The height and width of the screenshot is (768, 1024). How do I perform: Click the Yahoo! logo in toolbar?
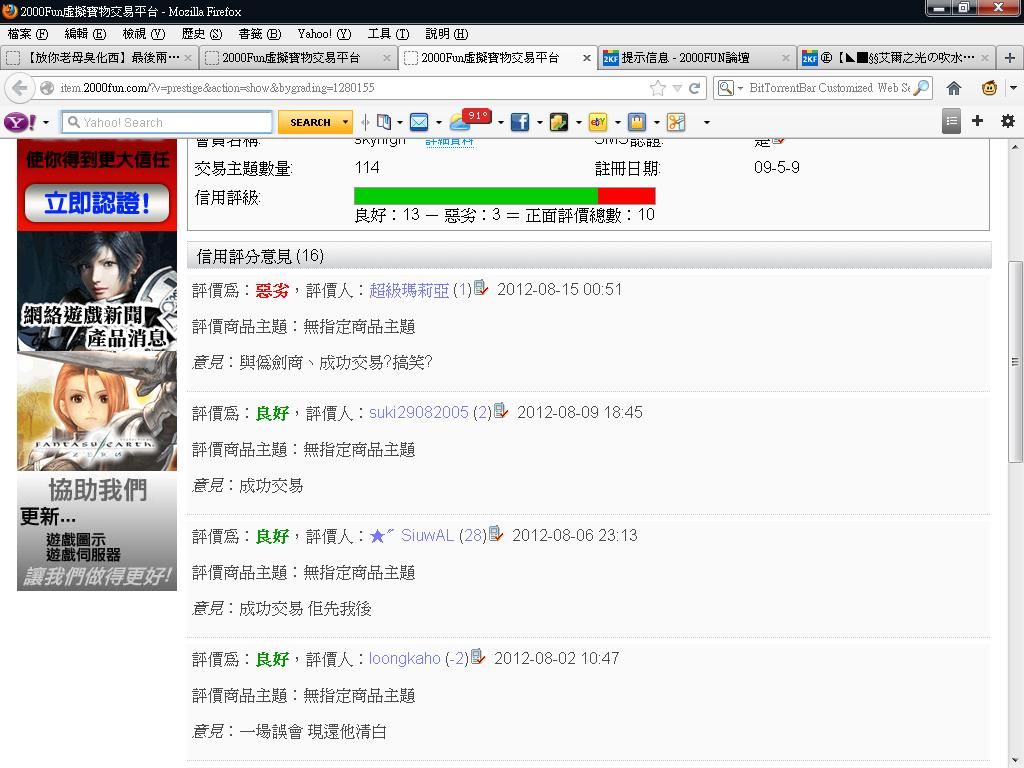(19, 122)
